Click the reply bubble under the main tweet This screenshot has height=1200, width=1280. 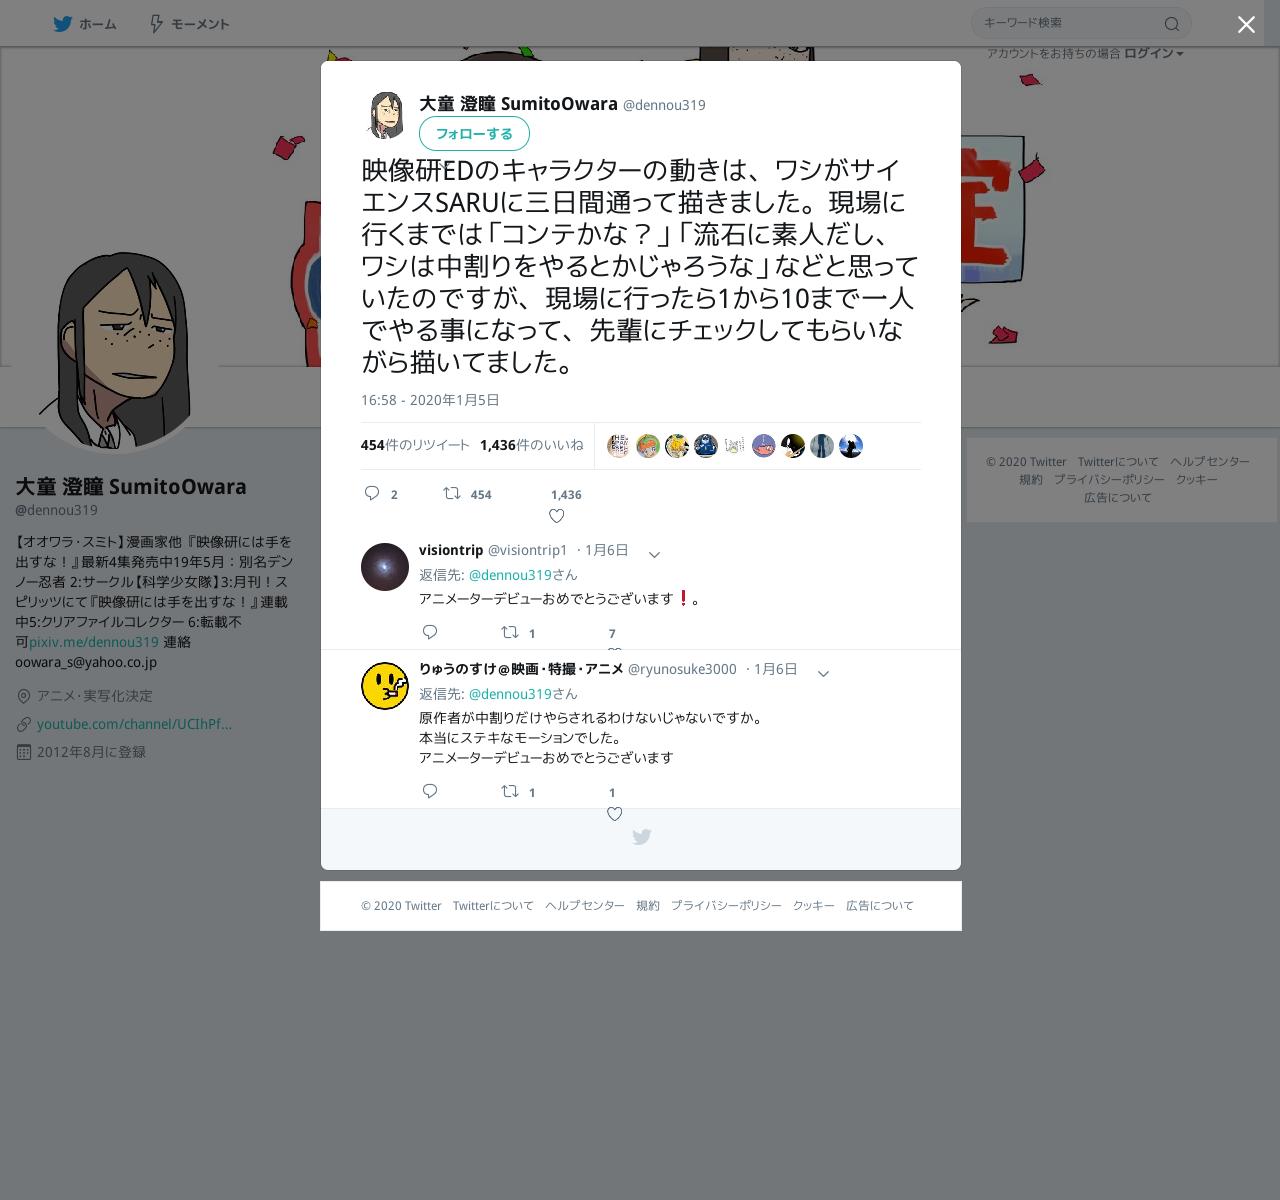click(372, 493)
